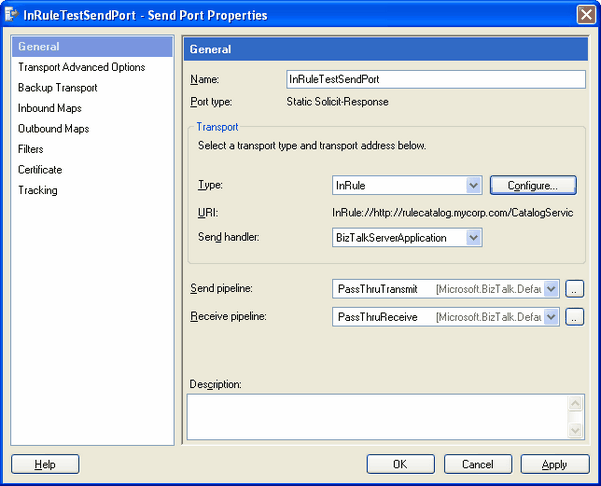This screenshot has height=486, width=601.
Task: Go to Backup Transport settings
Action: [57, 88]
